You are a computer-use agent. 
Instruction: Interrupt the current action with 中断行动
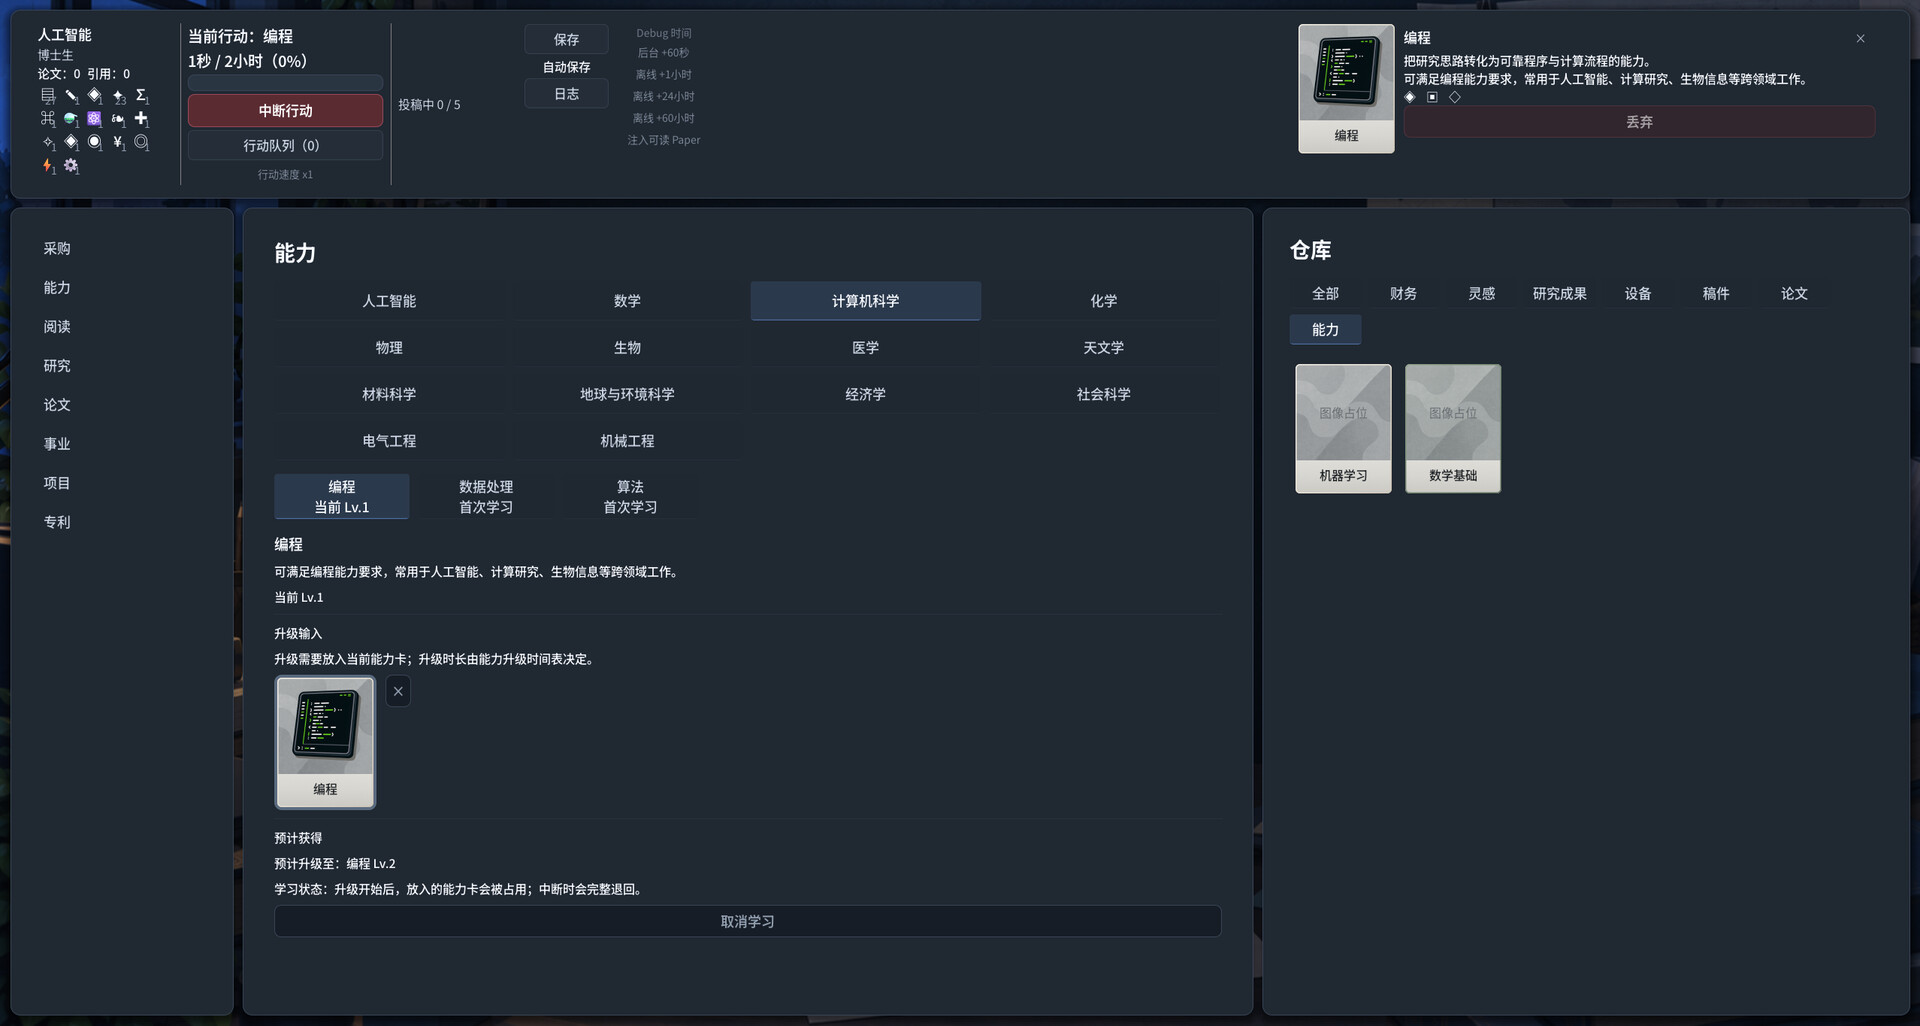coord(285,111)
